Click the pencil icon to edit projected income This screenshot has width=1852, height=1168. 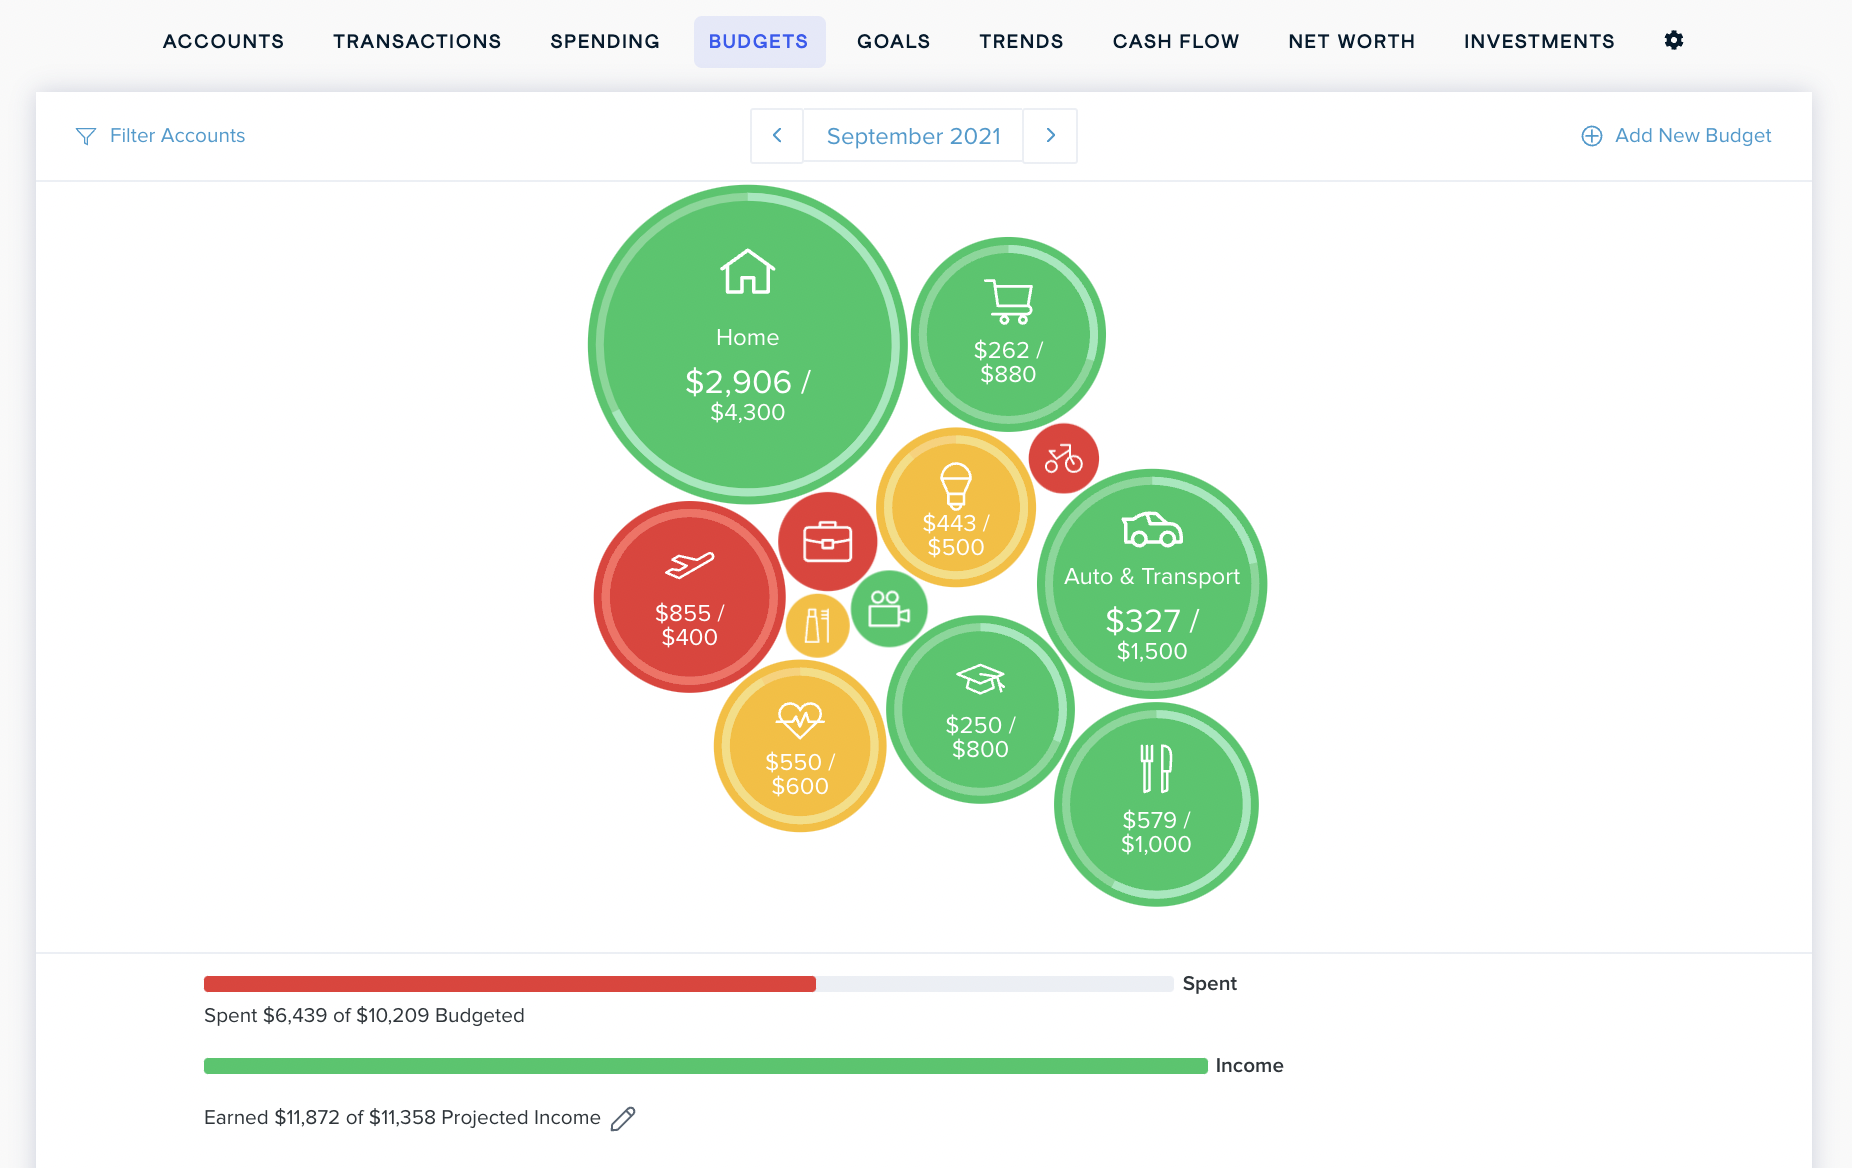[x=623, y=1118]
